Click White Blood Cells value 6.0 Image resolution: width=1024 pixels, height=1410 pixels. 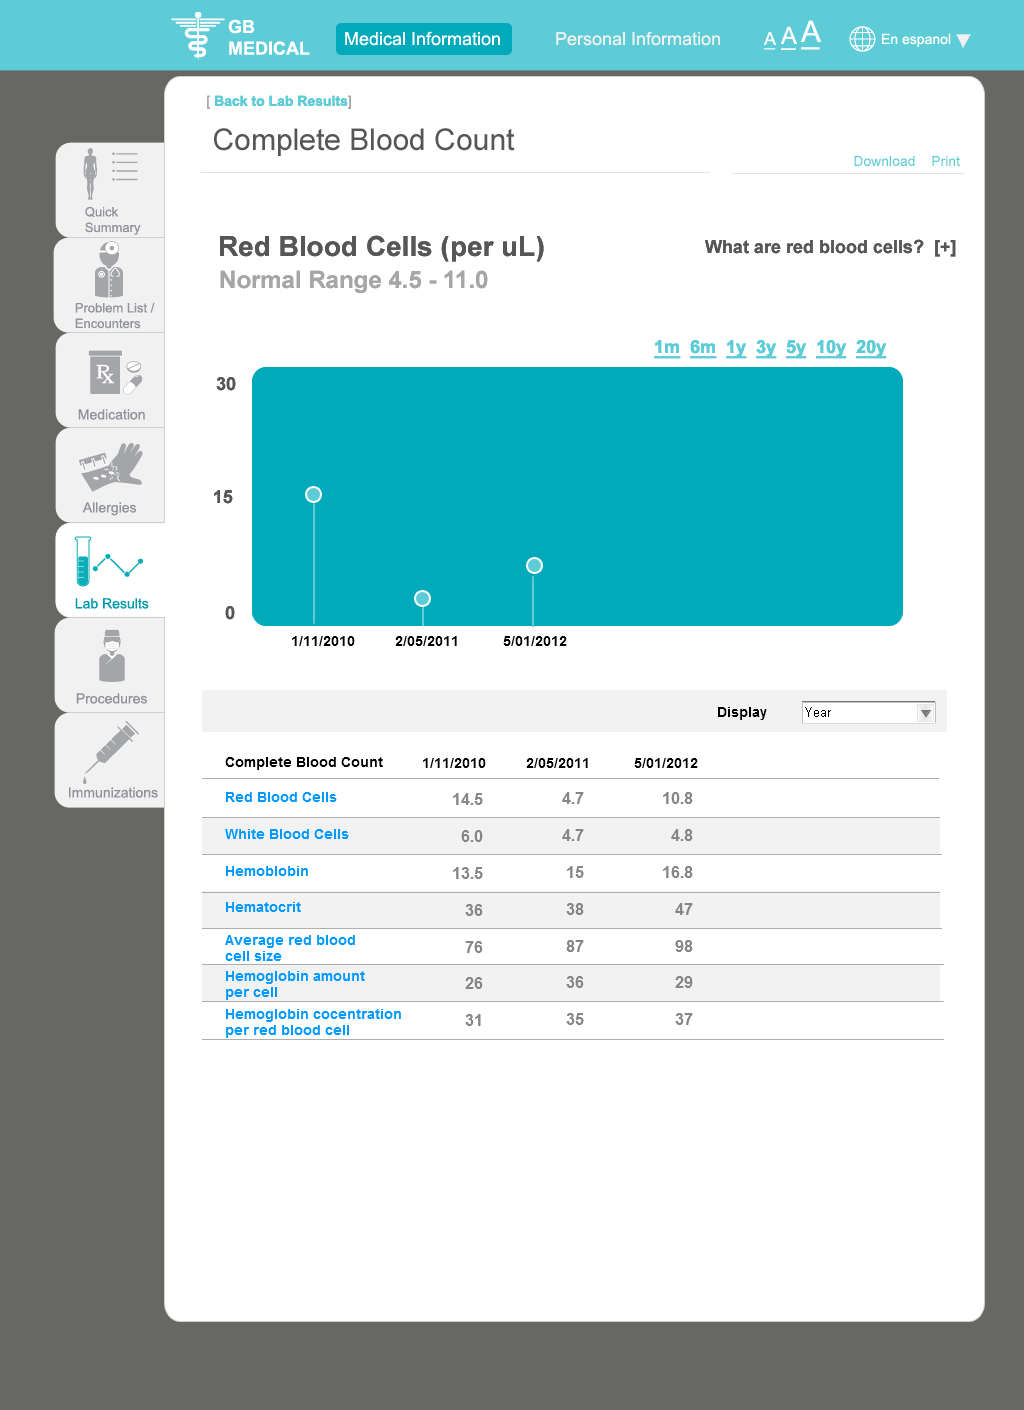tap(472, 836)
